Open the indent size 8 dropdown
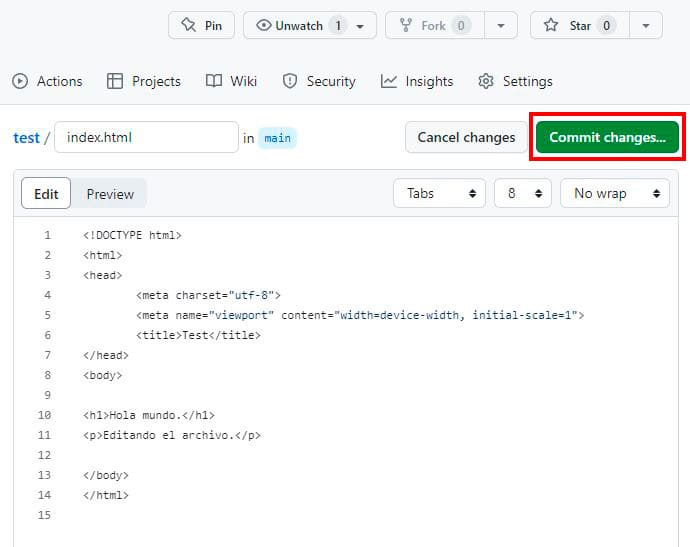Viewport: 690px width, 547px height. tap(522, 193)
